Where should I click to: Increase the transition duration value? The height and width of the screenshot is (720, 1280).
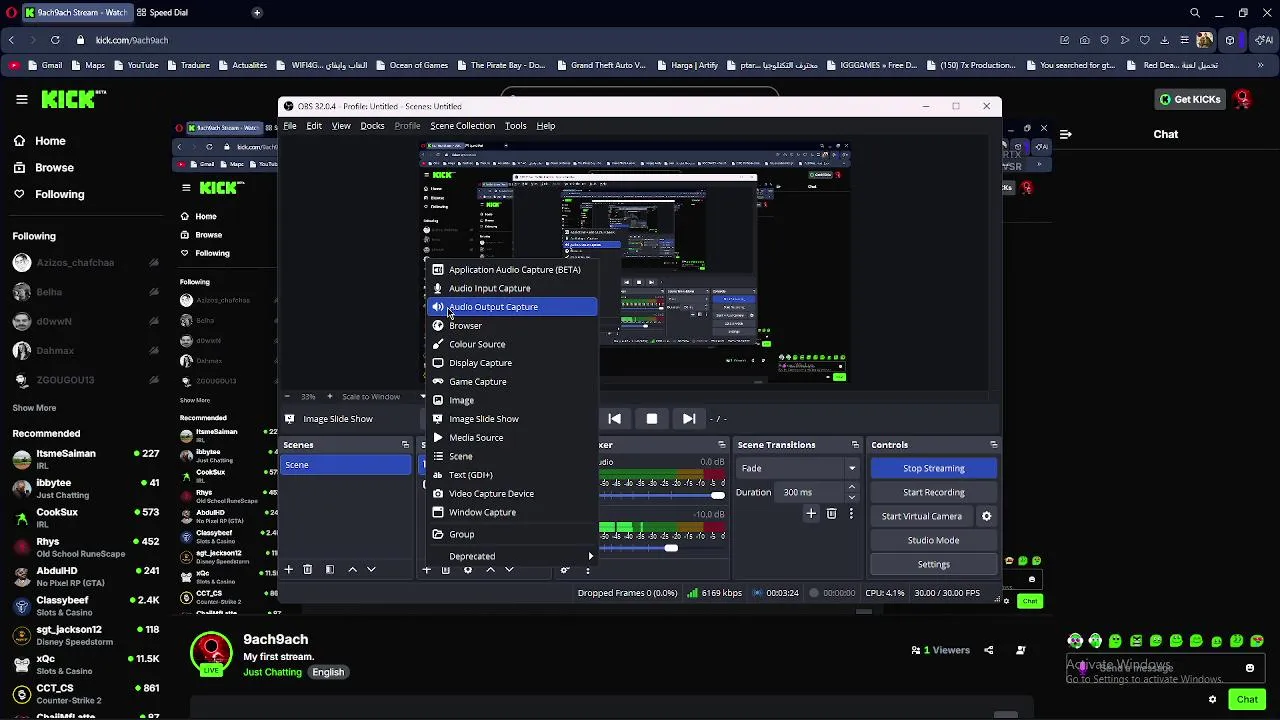tap(852, 488)
